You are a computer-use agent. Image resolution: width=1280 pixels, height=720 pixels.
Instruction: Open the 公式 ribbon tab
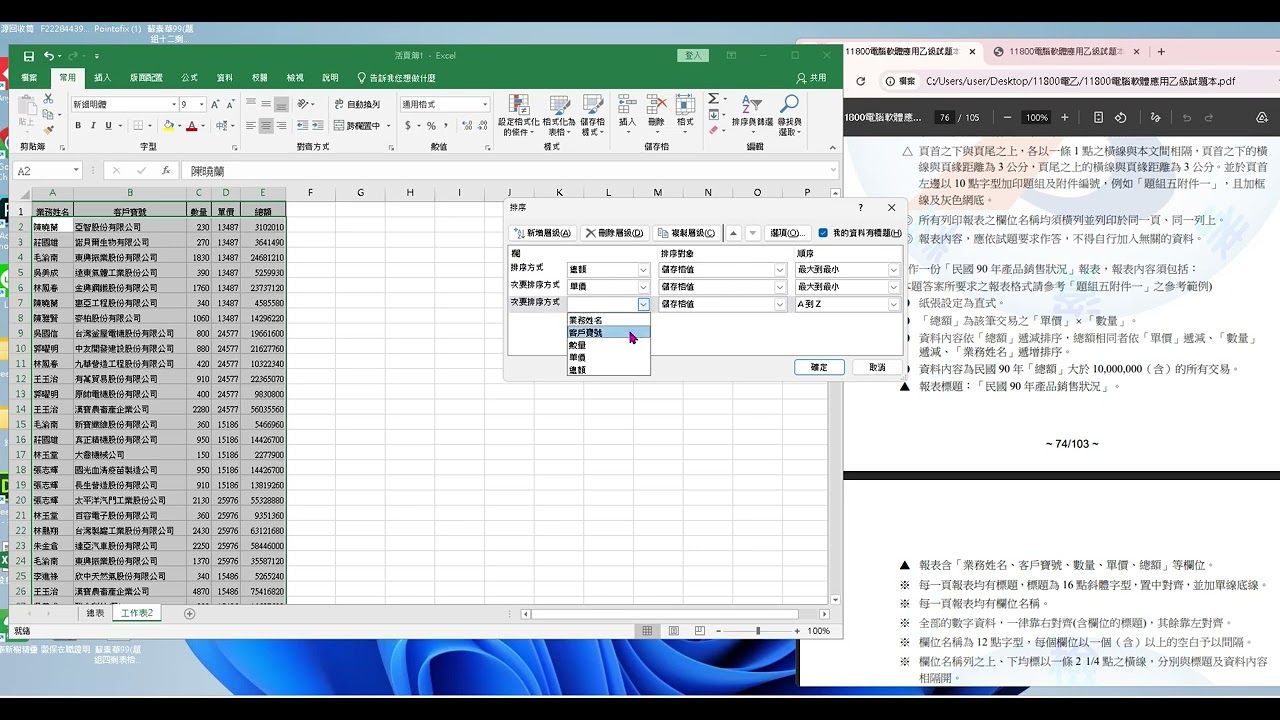click(x=189, y=77)
